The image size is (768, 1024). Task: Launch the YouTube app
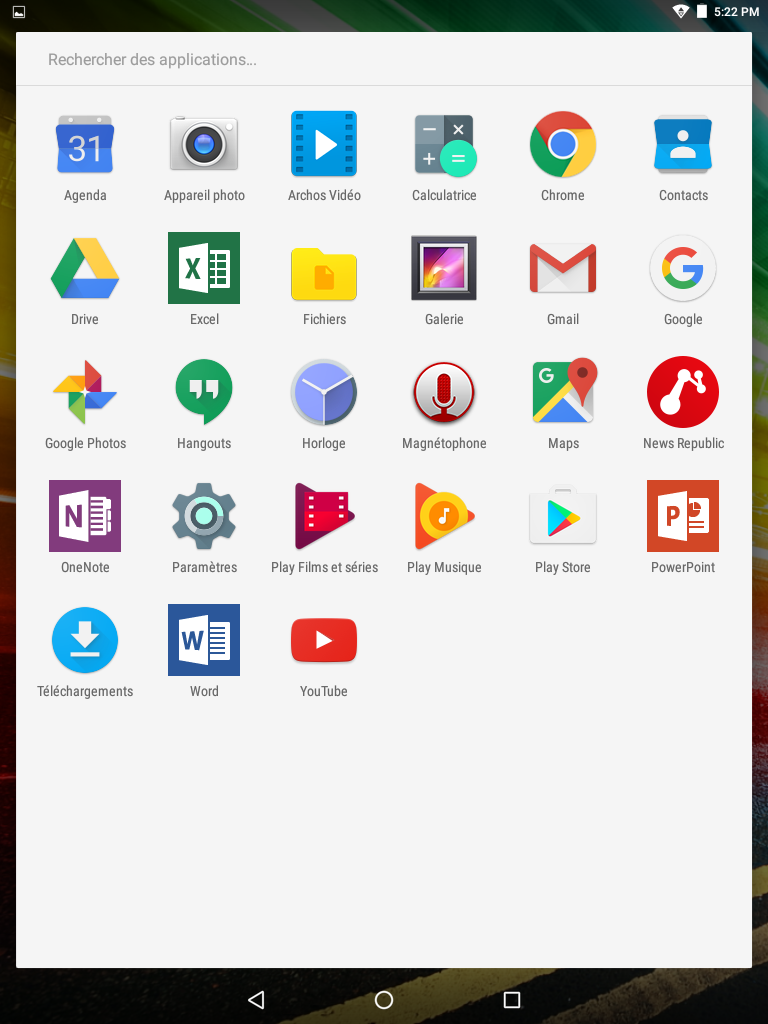coord(324,641)
